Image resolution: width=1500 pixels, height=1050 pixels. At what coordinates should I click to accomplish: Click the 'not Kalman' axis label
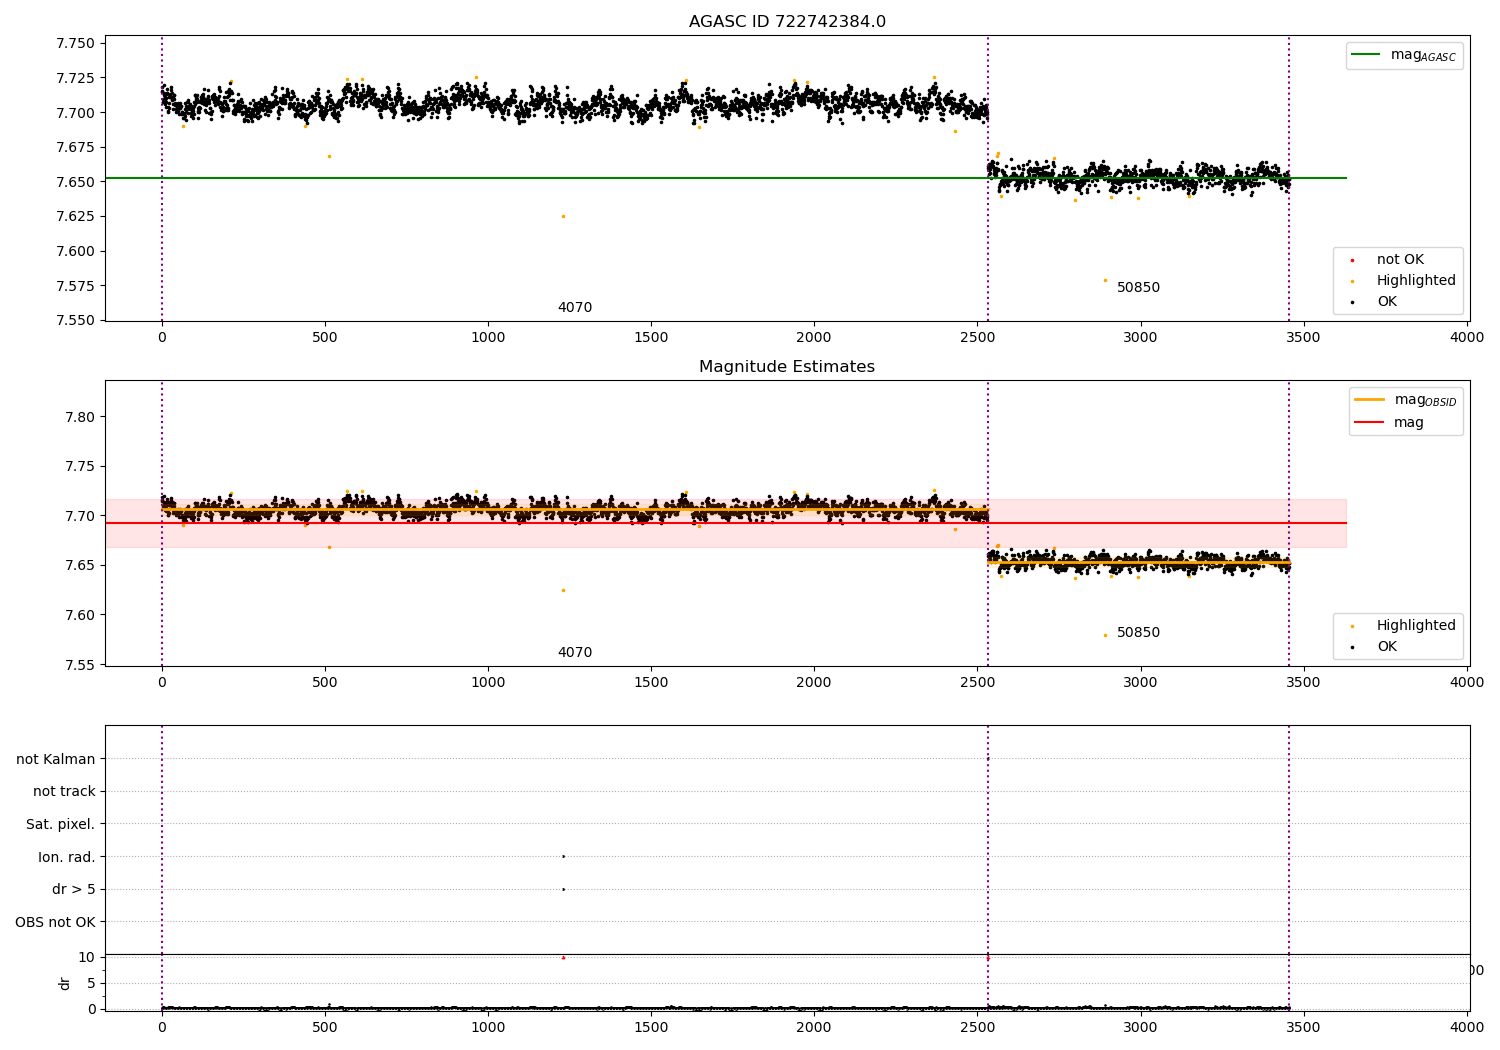coord(56,759)
